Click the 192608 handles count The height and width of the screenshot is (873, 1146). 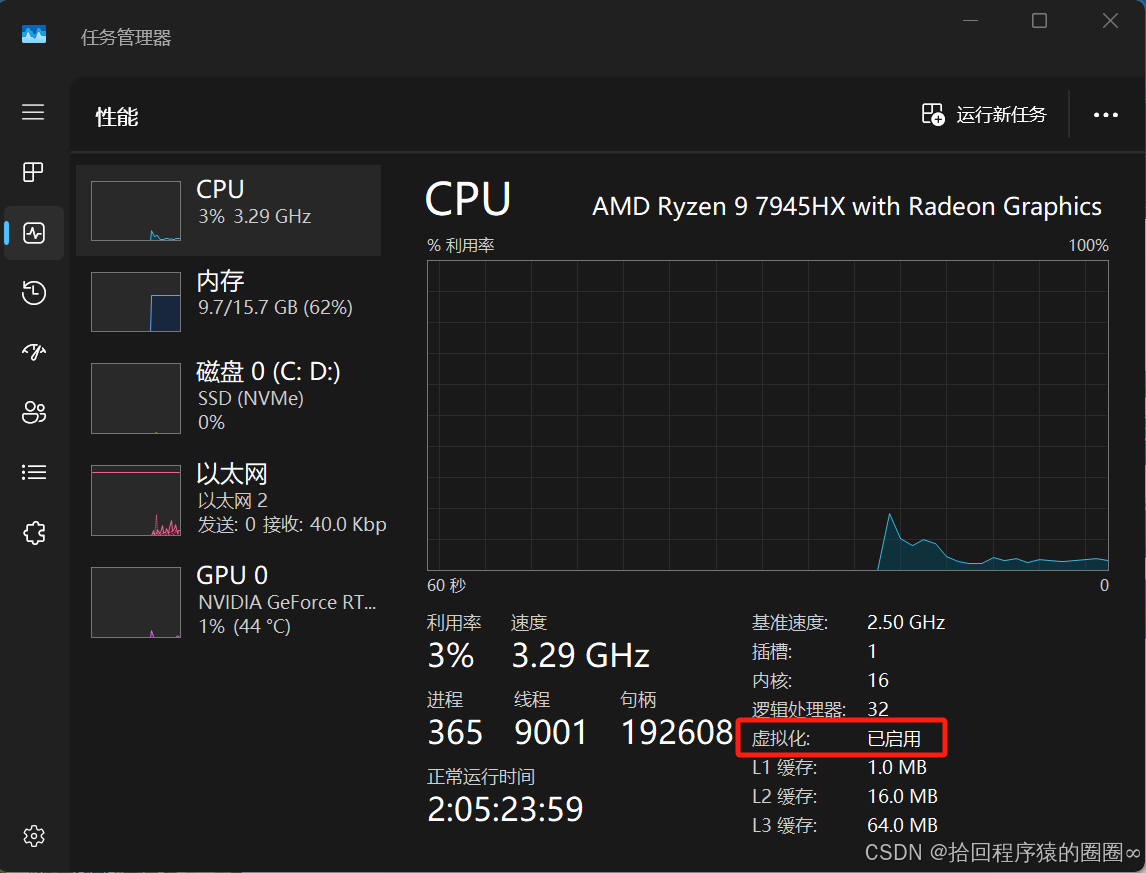[x=677, y=733]
